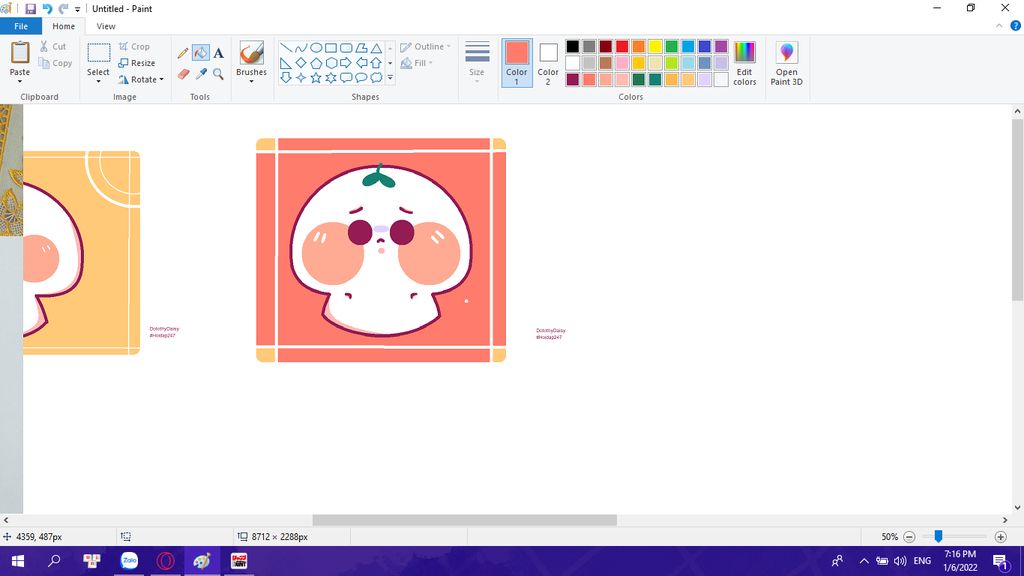Click the Paste clipboard button
This screenshot has width=1024, height=576.
20,54
